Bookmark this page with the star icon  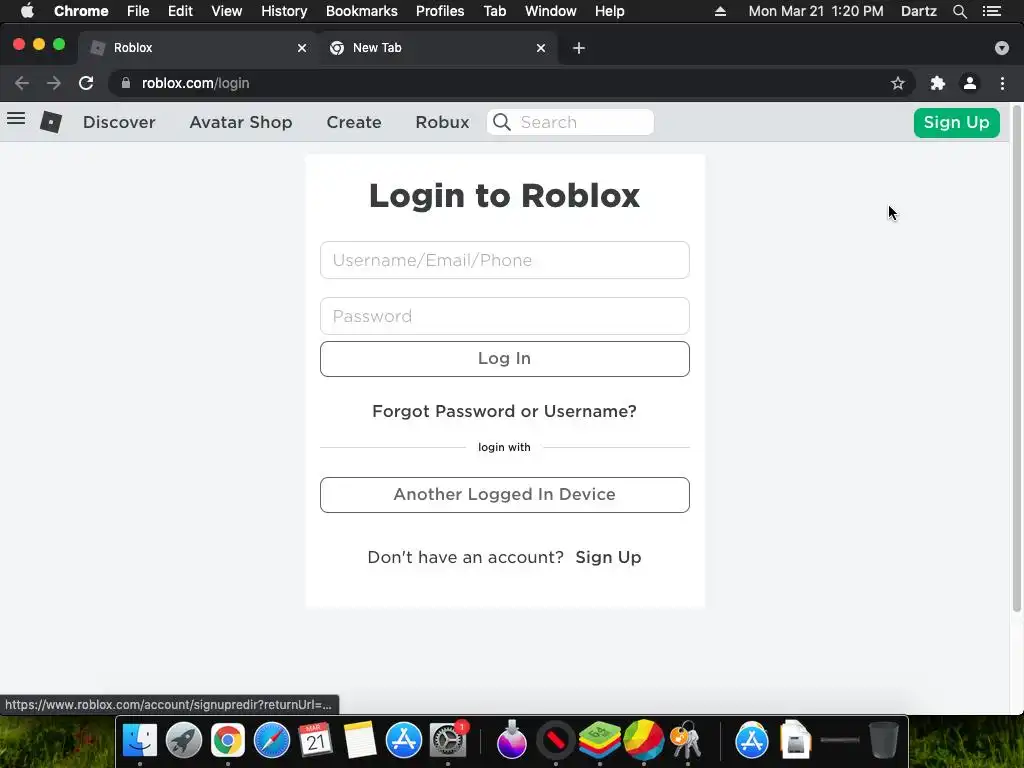[898, 83]
